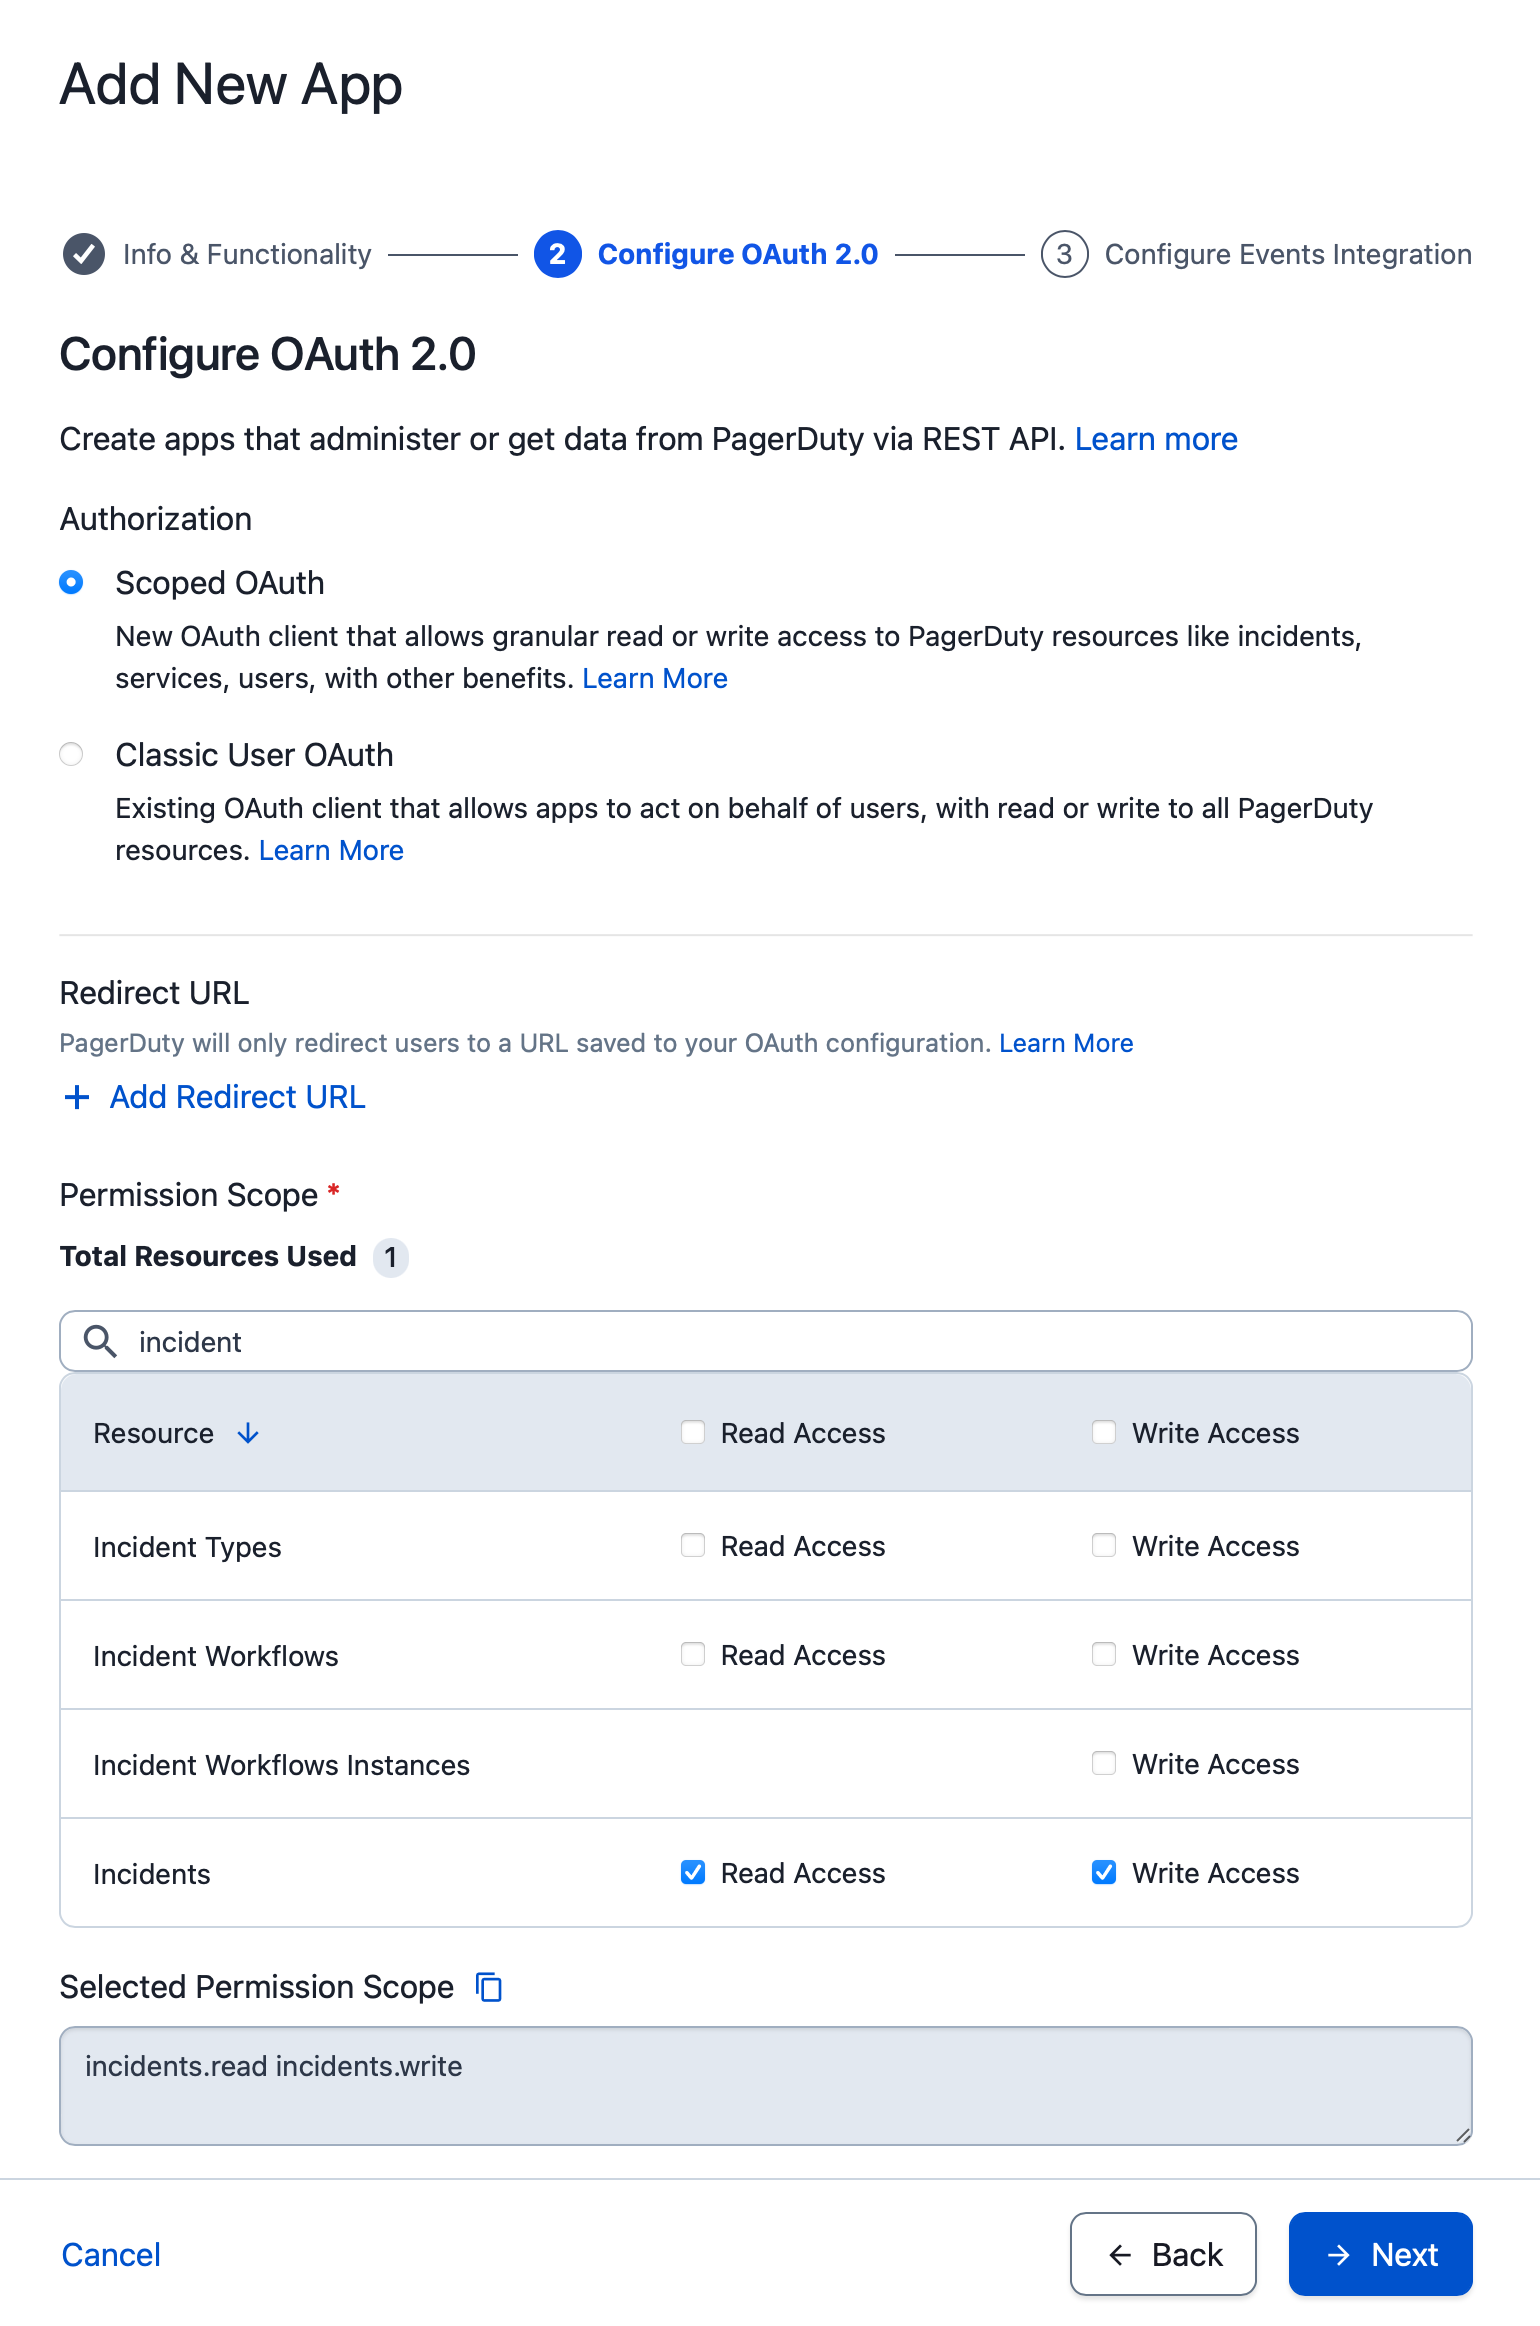Uncheck Read Access for Incidents
The image size is (1540, 2326).
point(692,1872)
